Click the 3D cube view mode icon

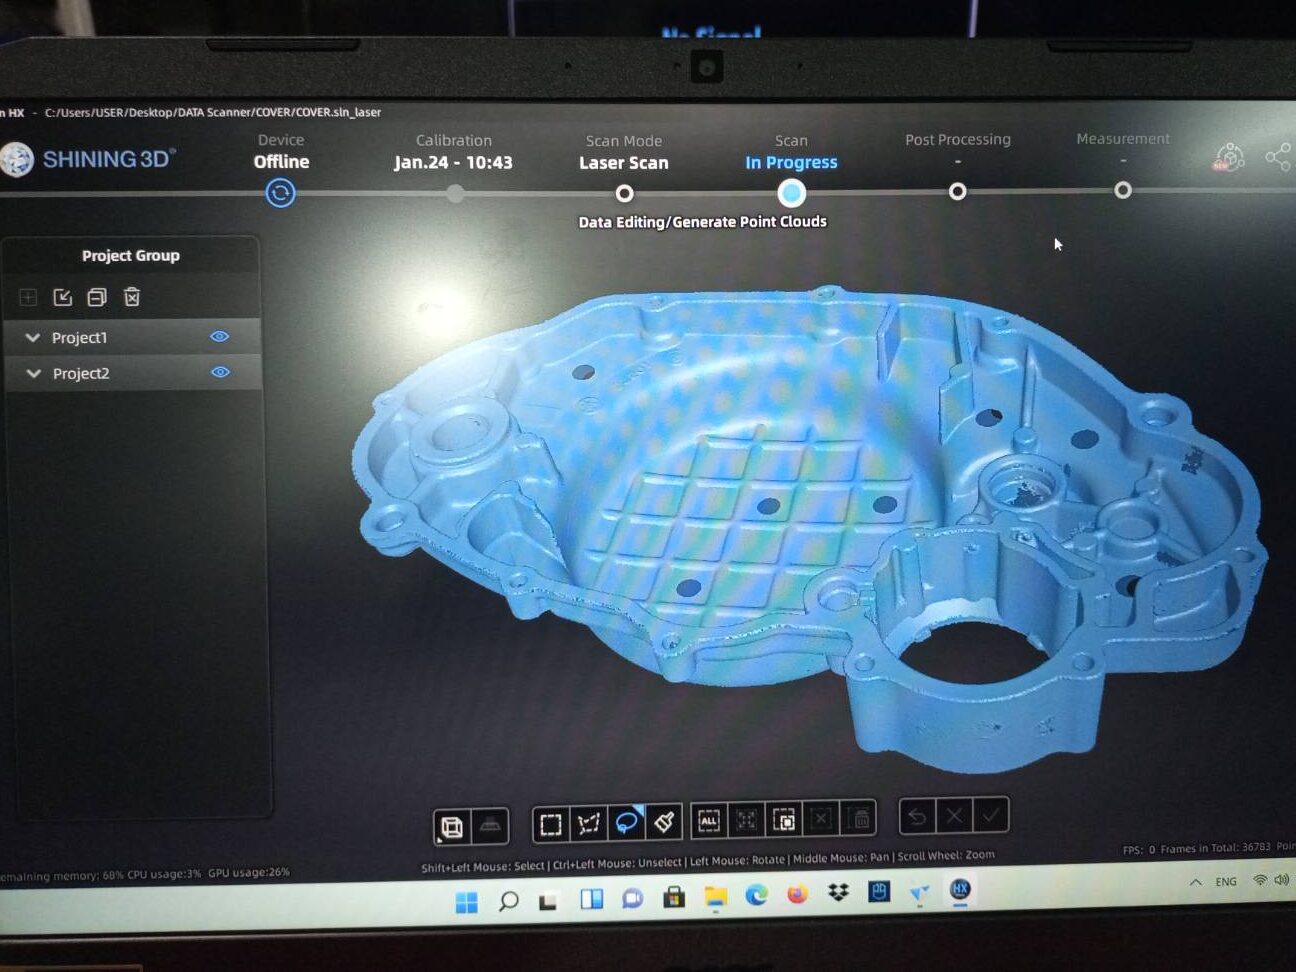coord(452,827)
